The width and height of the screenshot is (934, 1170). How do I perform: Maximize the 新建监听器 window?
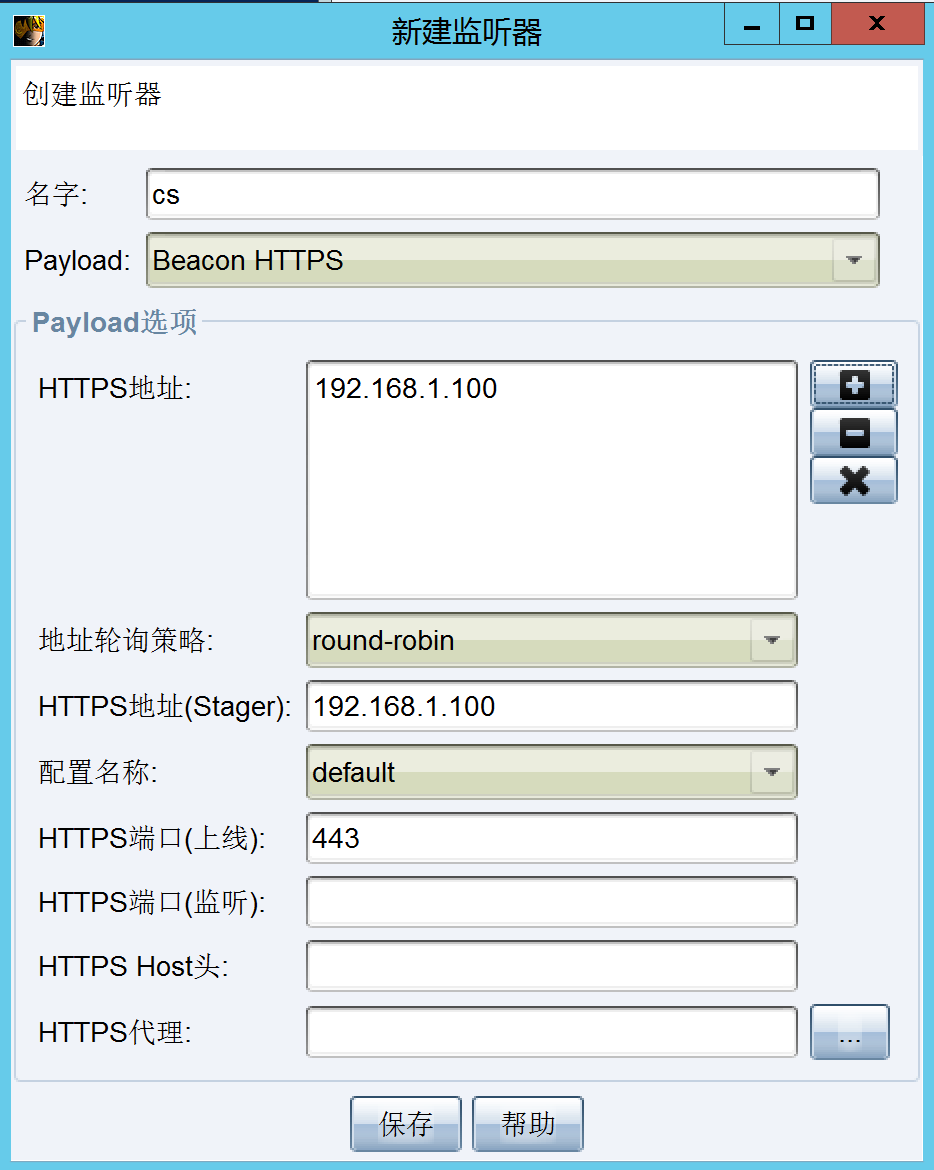point(805,23)
